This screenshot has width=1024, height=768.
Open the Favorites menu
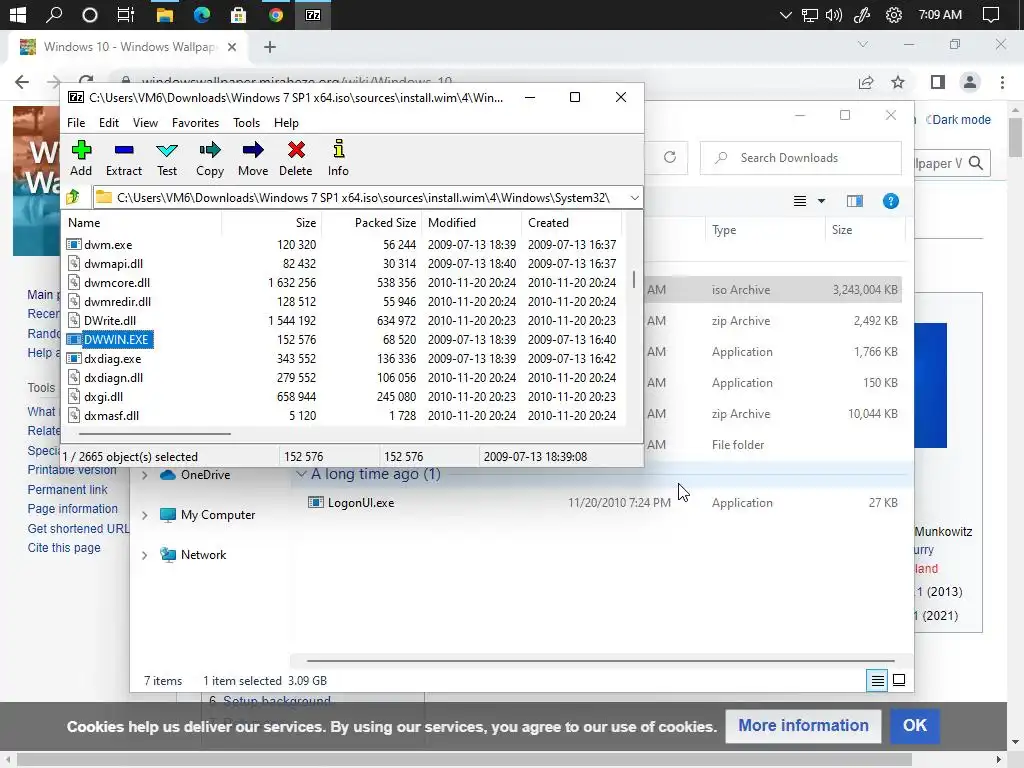(195, 123)
